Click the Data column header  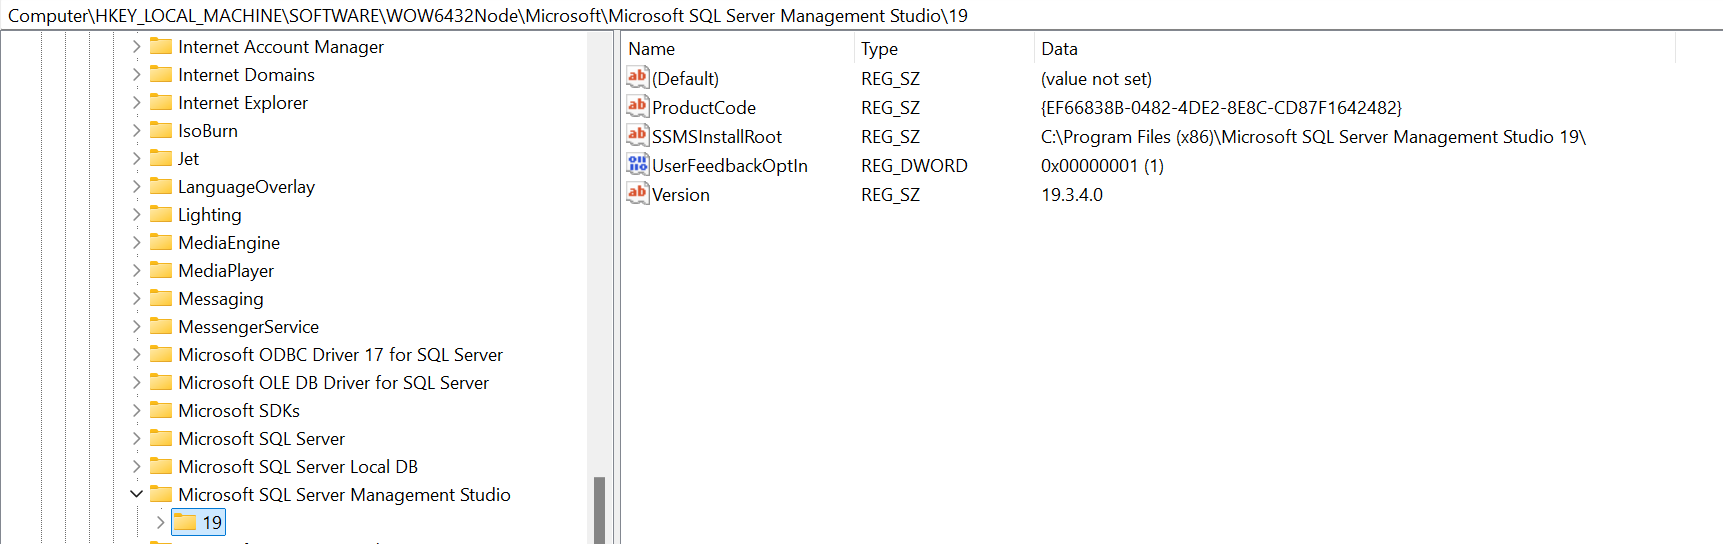click(1059, 49)
